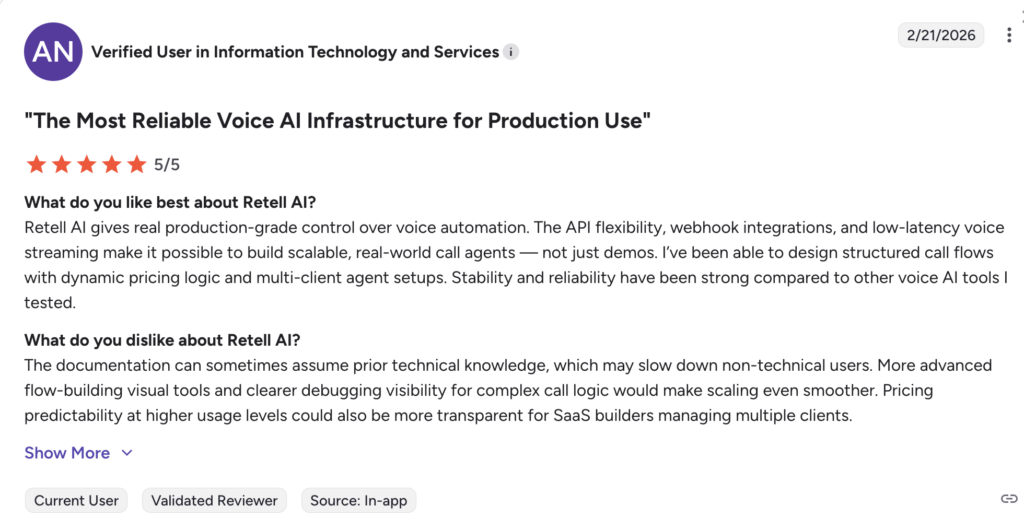Screen dimensions: 1024x518
Task: Click the first rating star
Action: [36, 164]
